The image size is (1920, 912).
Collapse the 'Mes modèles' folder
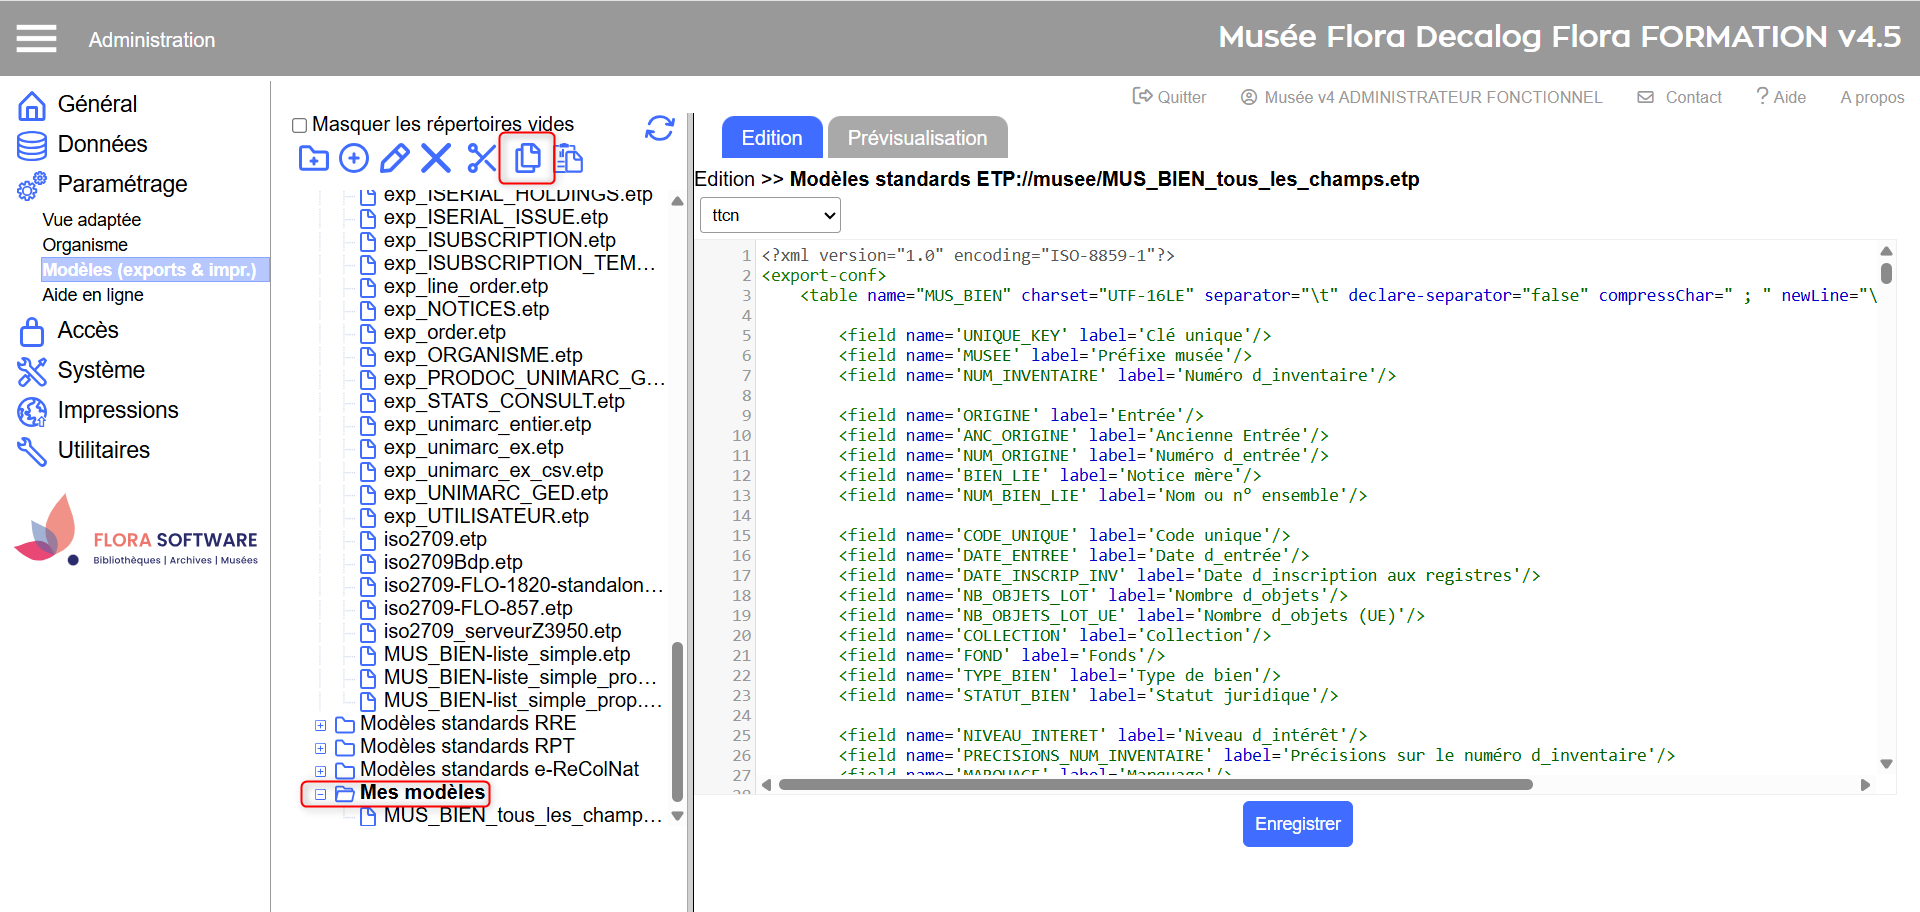point(320,794)
